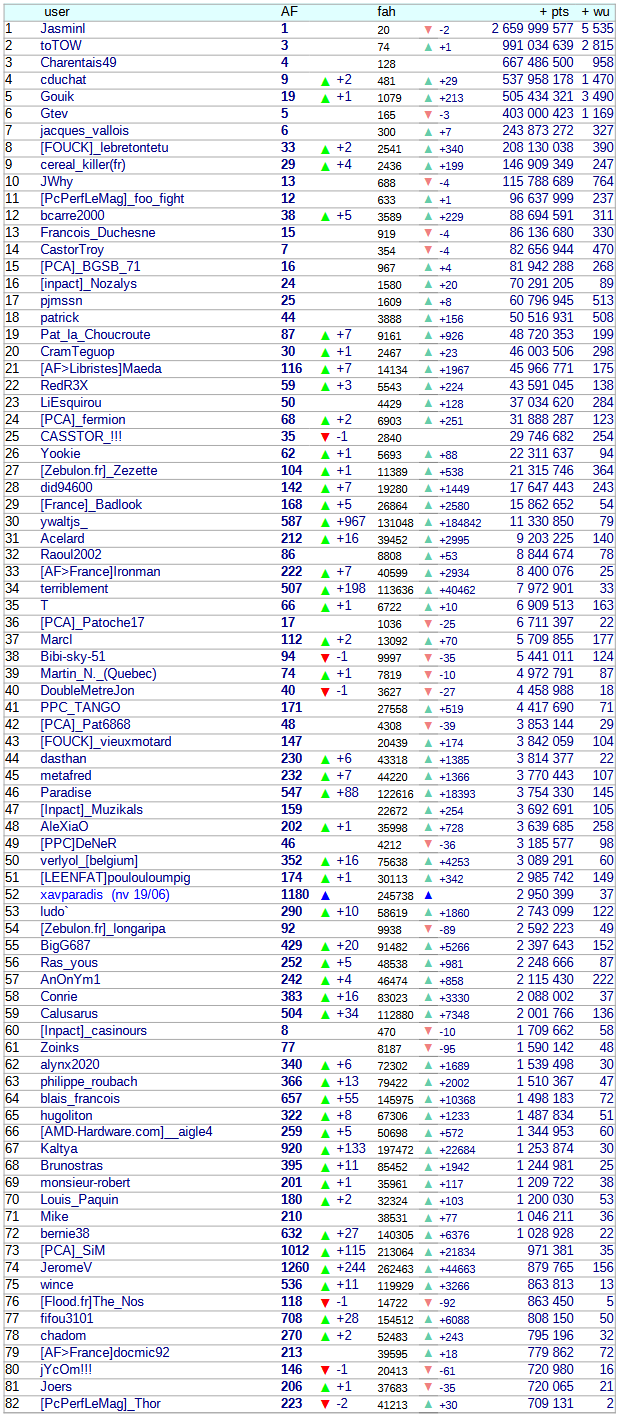Click red arrow beside -95 in Zoinks row
The width and height of the screenshot is (619, 1417).
coord(429,1048)
